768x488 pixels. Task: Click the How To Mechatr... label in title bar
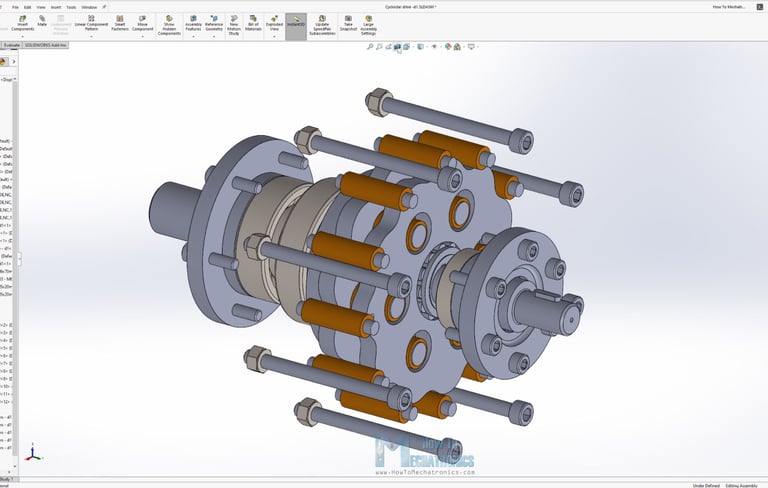click(x=729, y=7)
